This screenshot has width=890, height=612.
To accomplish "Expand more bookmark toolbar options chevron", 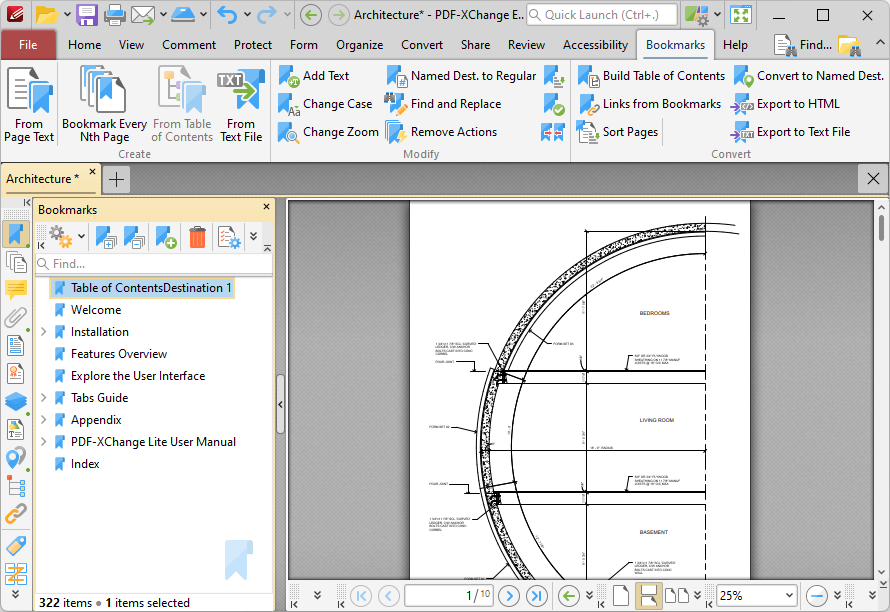I will [x=254, y=236].
